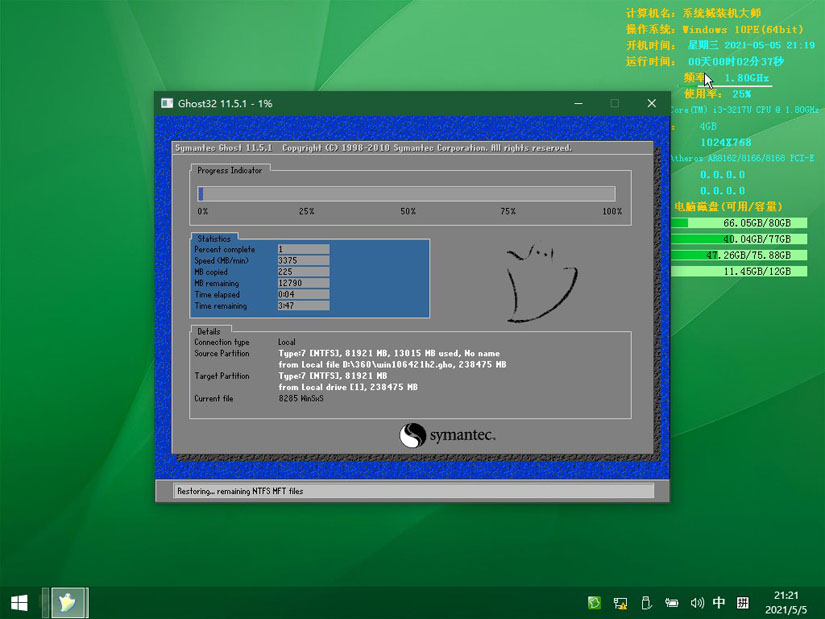Screen dimensions: 825x619
Task: Click the source file path win106421h2.gho line
Action: (x=392, y=365)
